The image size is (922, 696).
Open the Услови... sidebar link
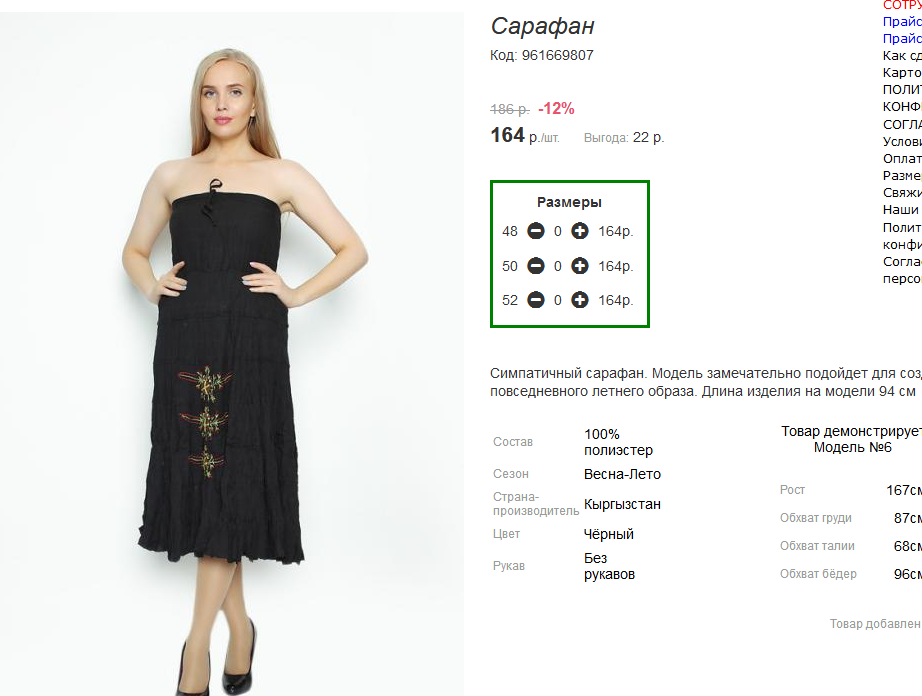click(902, 142)
